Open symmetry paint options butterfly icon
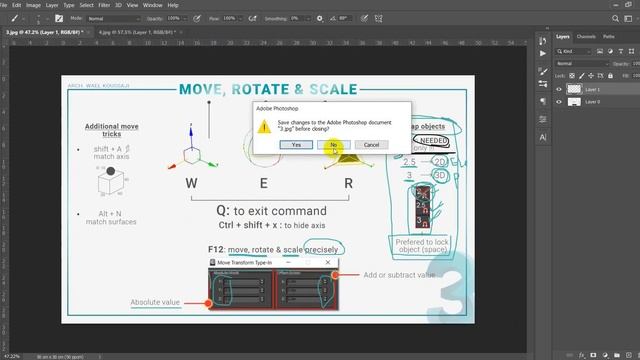Screen dimensions: 640x360 point(379,18)
